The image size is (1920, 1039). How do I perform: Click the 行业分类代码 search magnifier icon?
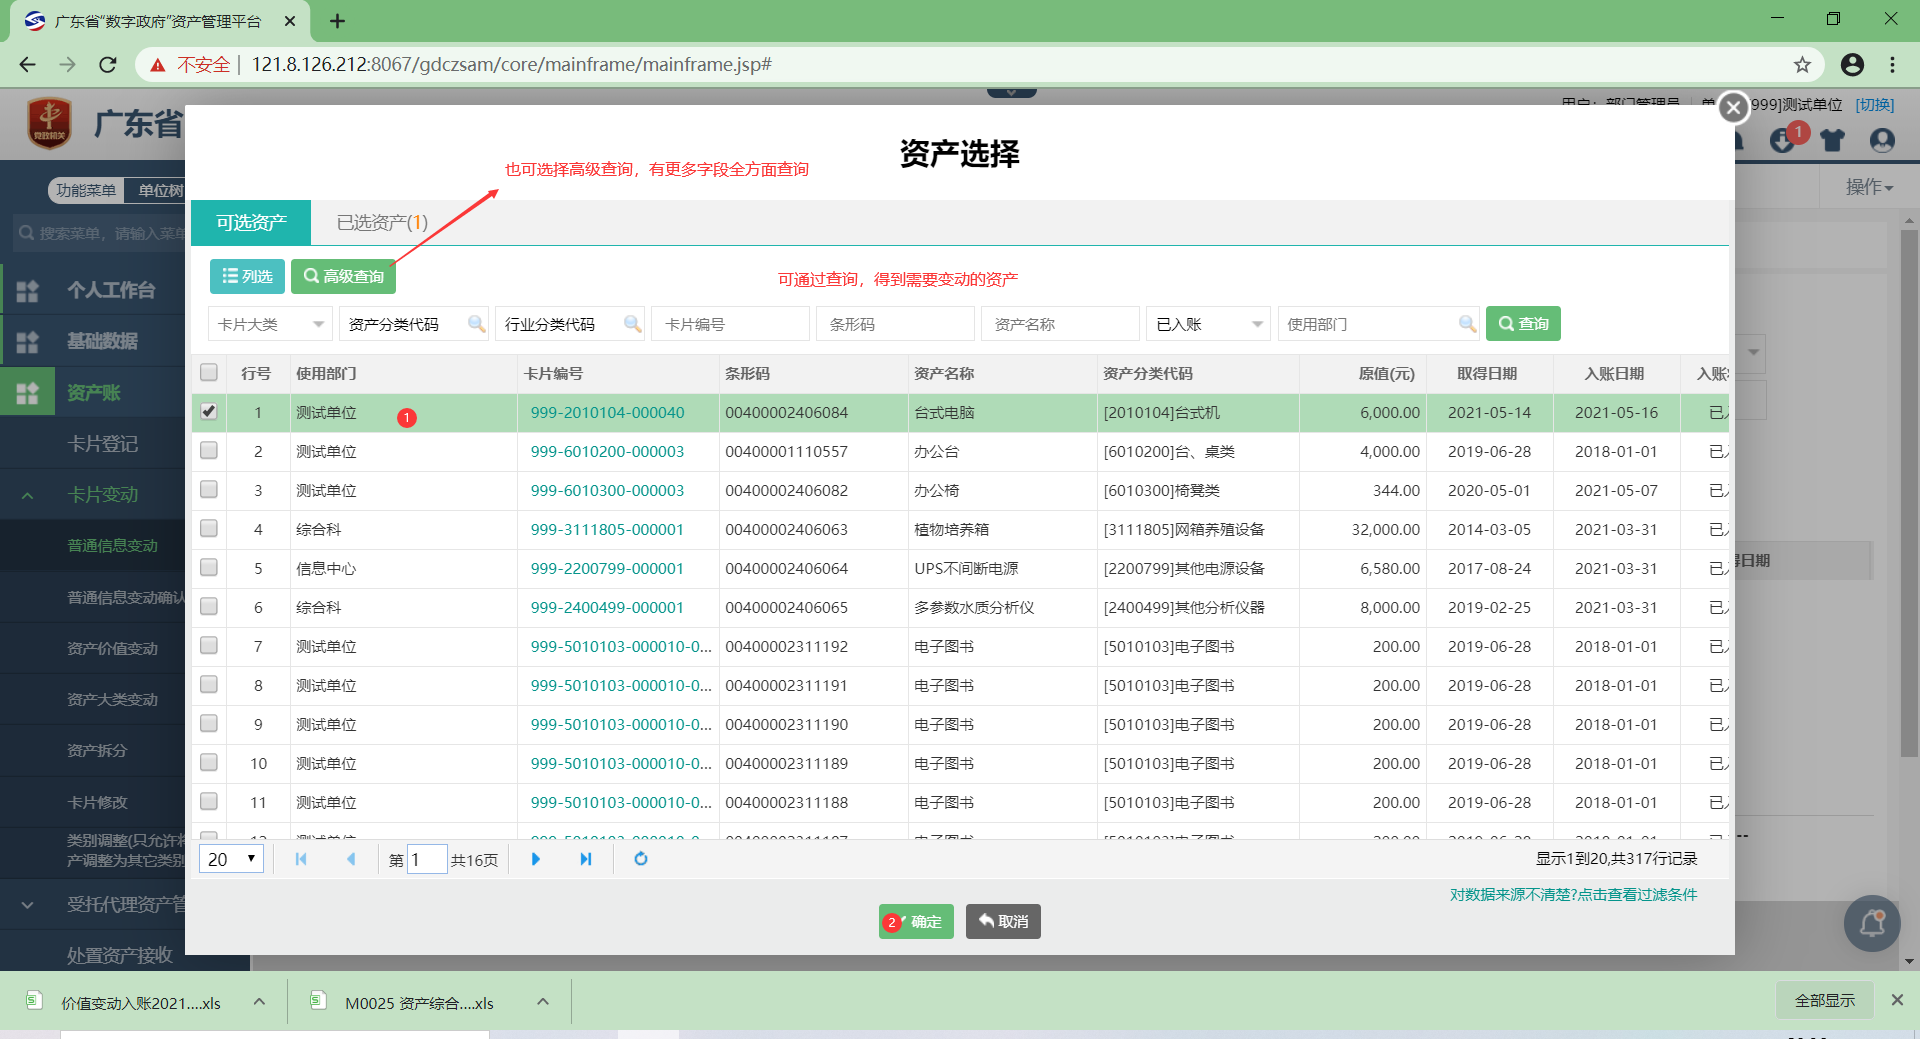pyautogui.click(x=632, y=324)
